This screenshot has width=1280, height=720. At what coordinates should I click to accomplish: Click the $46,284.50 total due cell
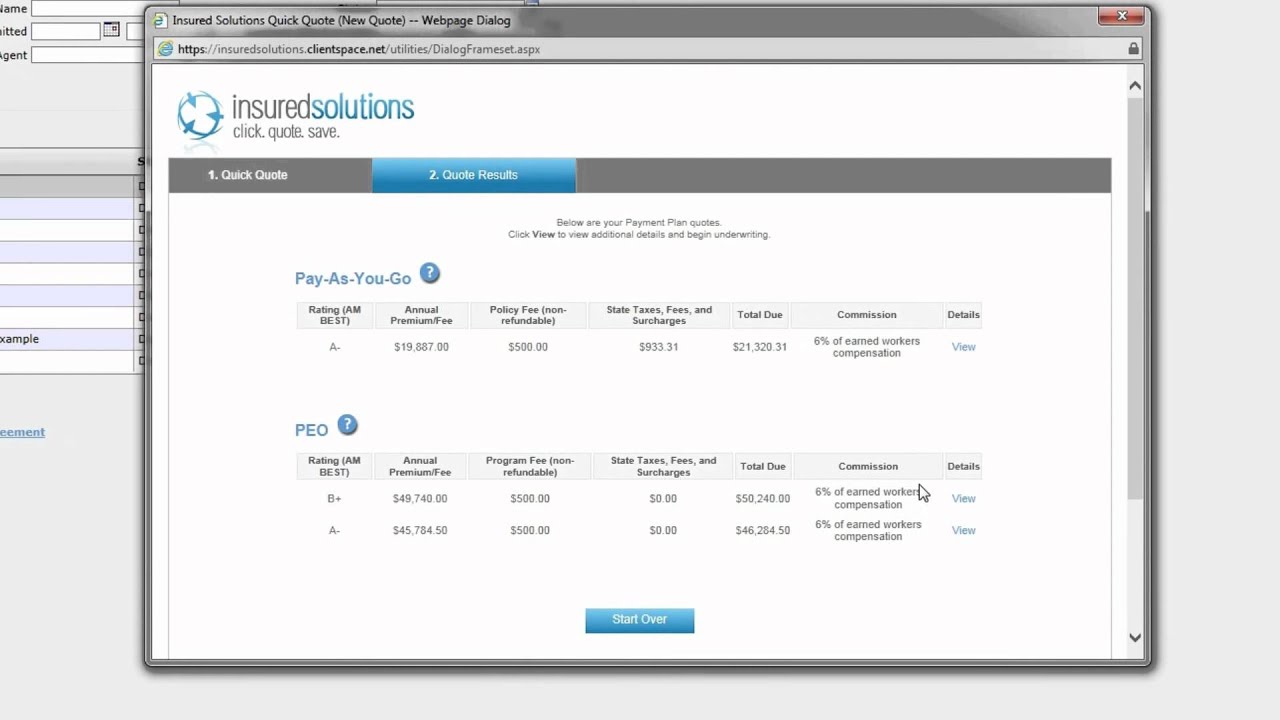coord(763,530)
